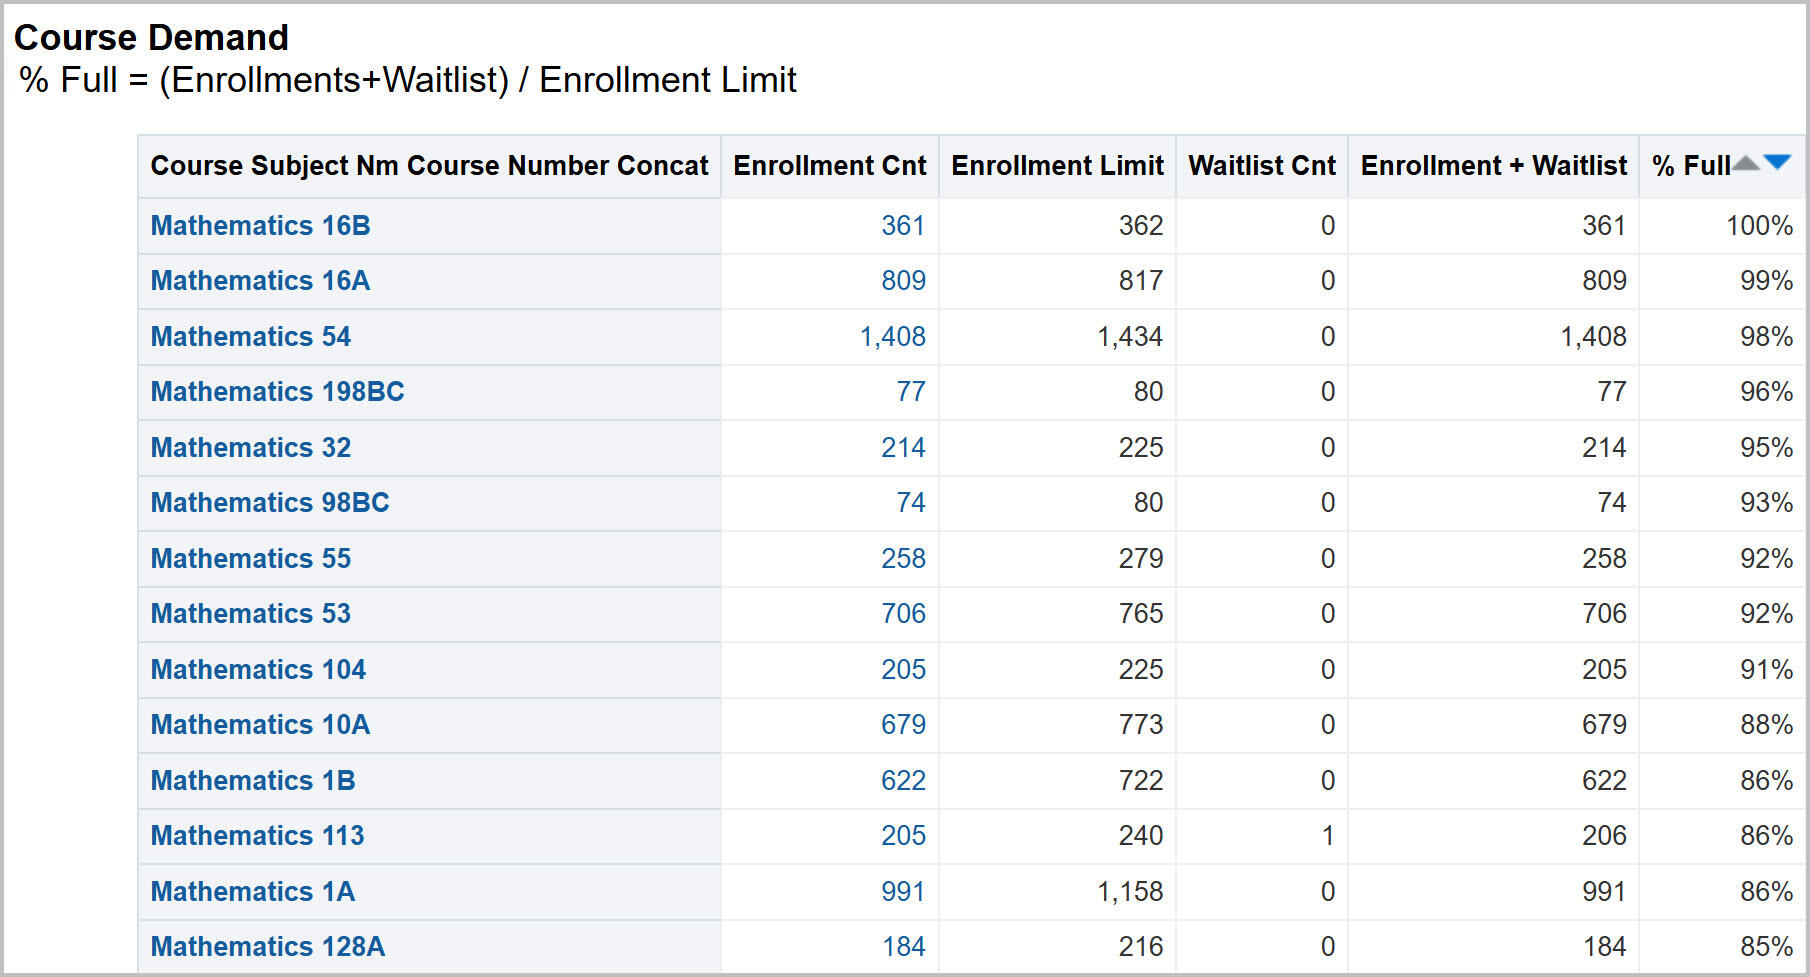This screenshot has height=977, width=1810.
Task: Open the Mathematics 128A course link
Action: (x=267, y=946)
